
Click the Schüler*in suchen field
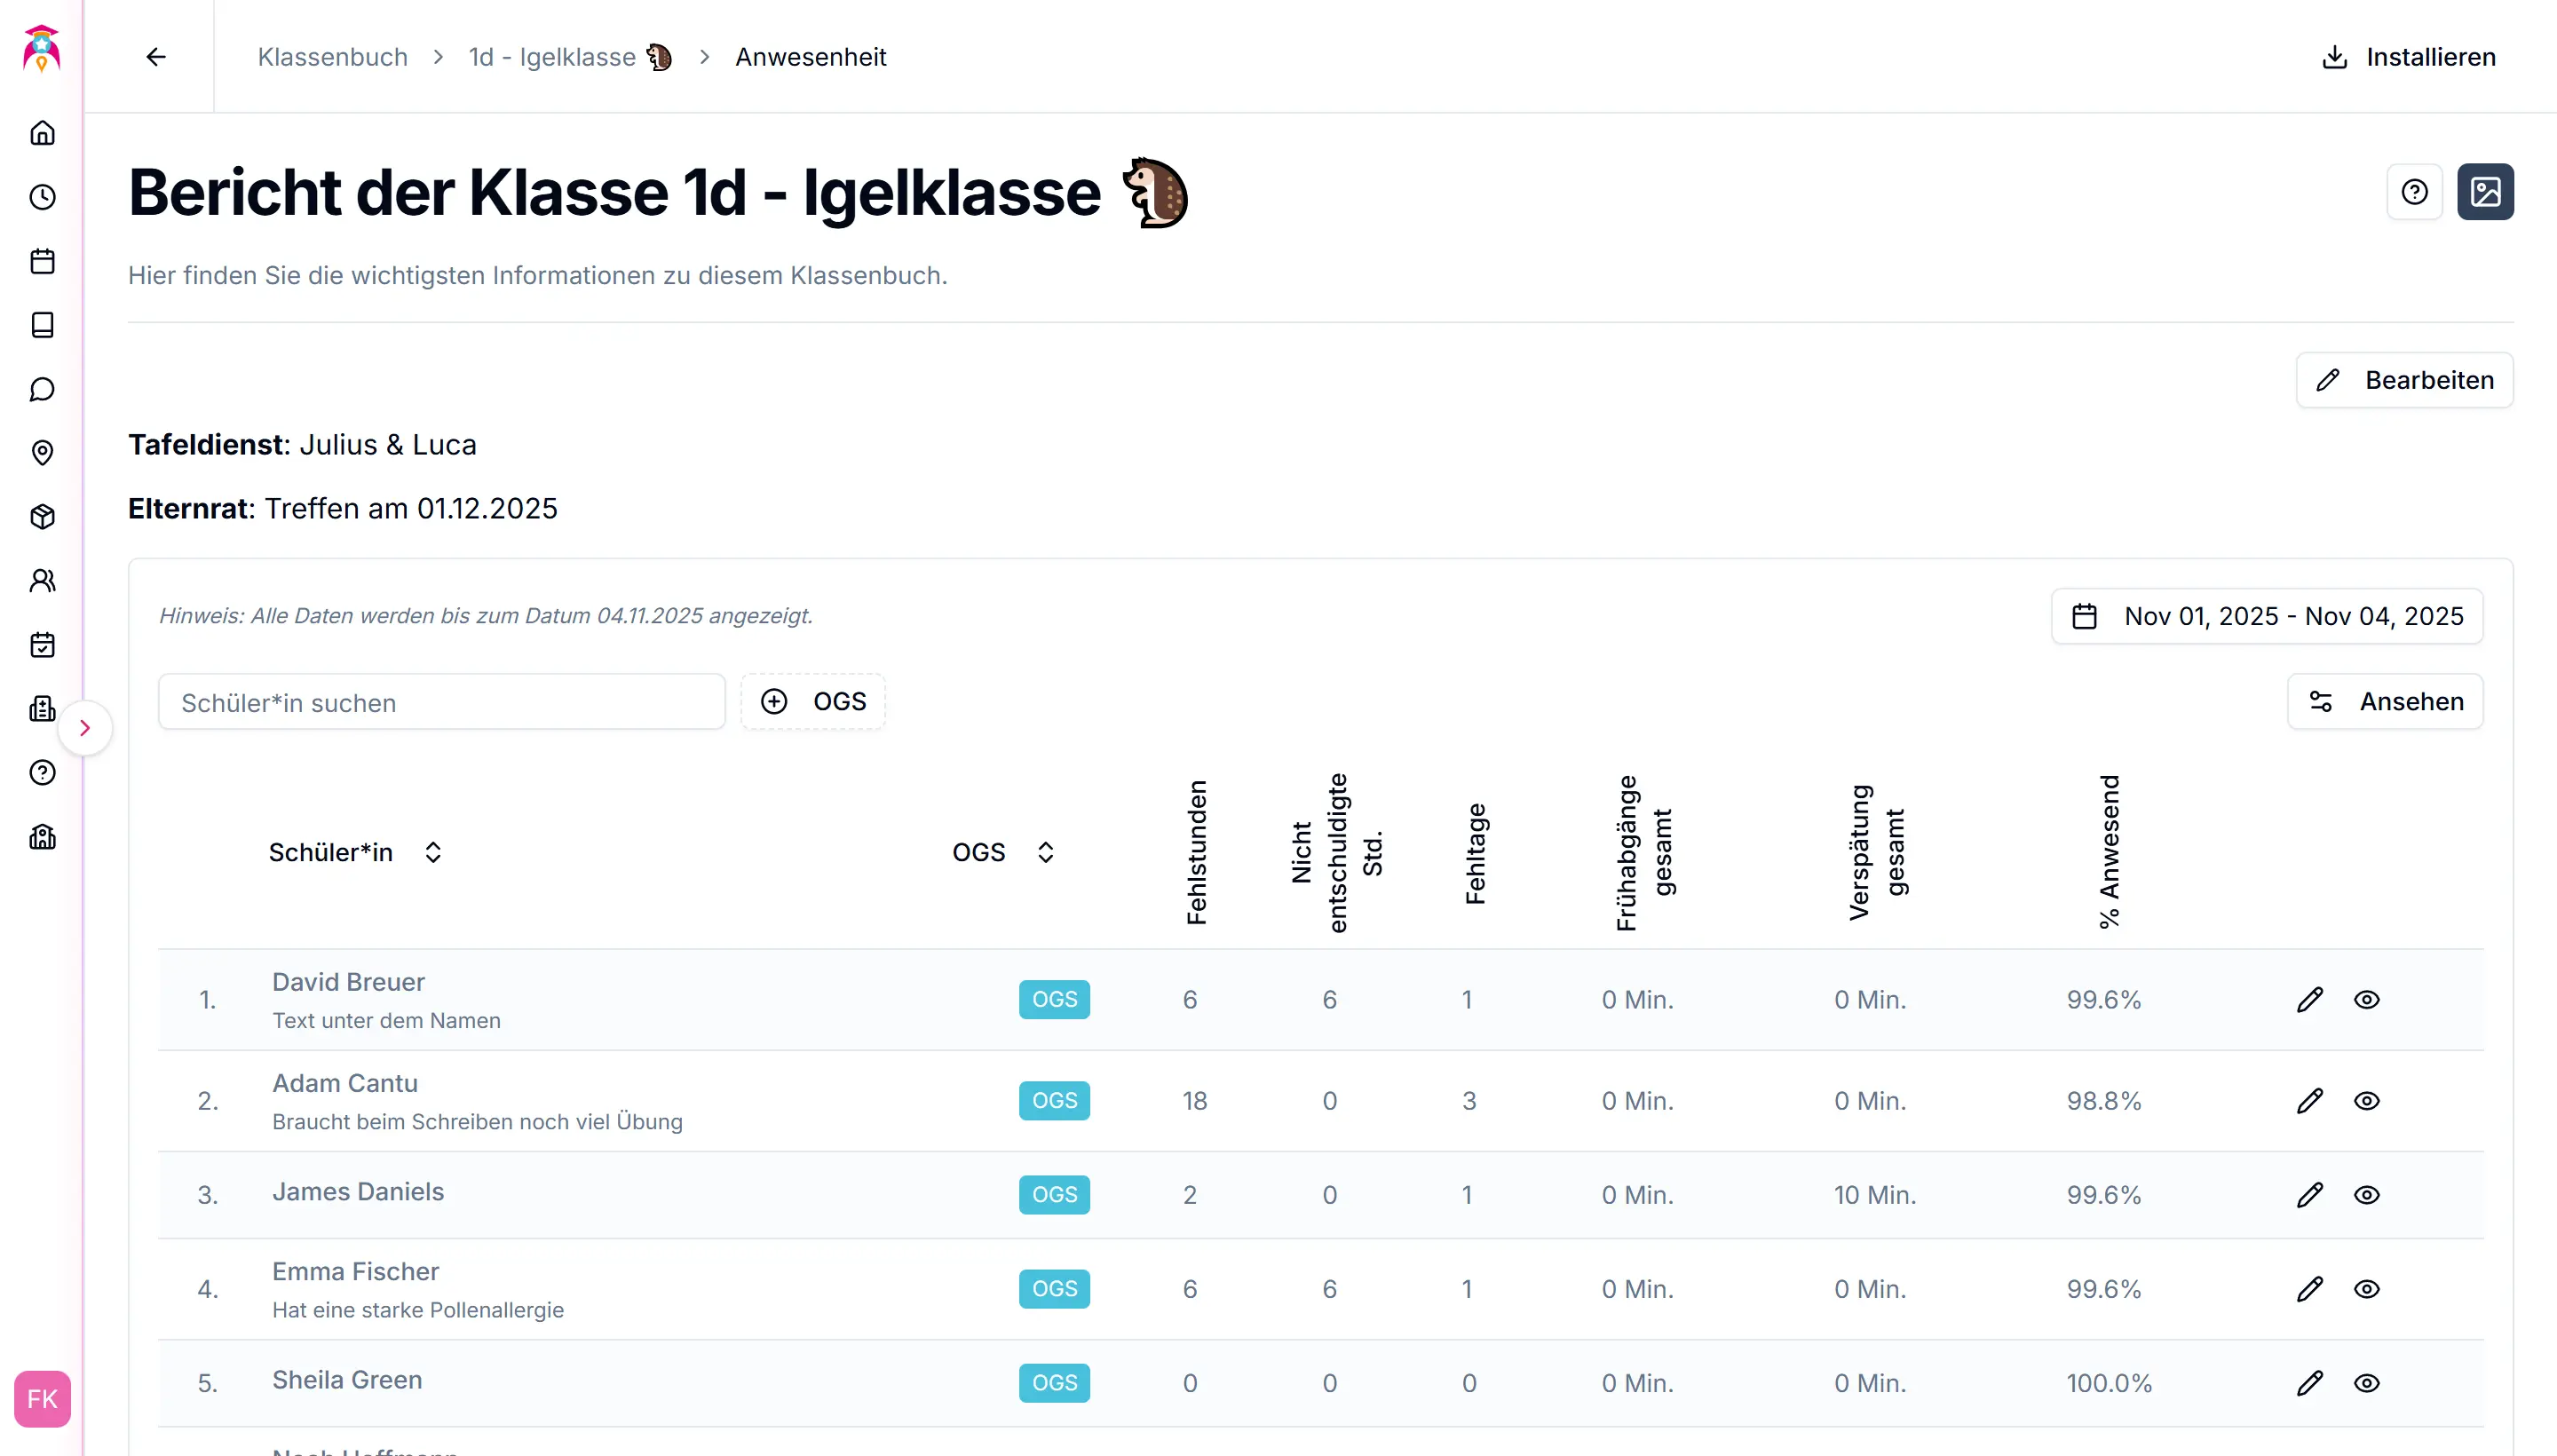(441, 702)
